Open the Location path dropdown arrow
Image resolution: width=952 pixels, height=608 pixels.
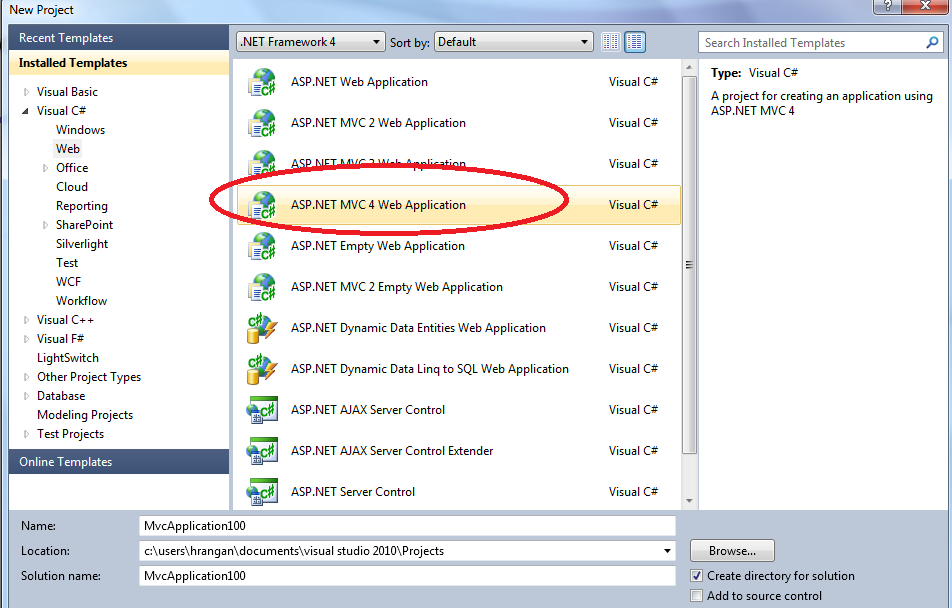(667, 551)
